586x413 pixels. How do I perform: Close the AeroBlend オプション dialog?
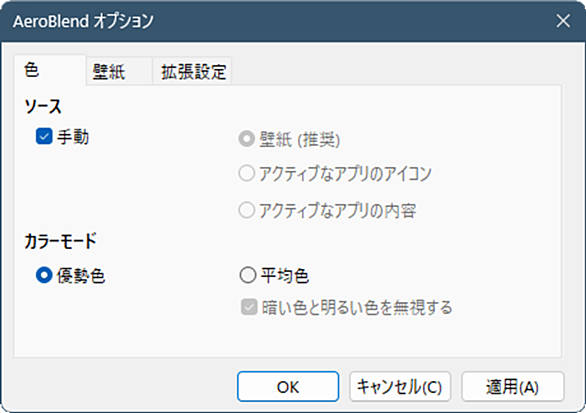click(x=563, y=21)
